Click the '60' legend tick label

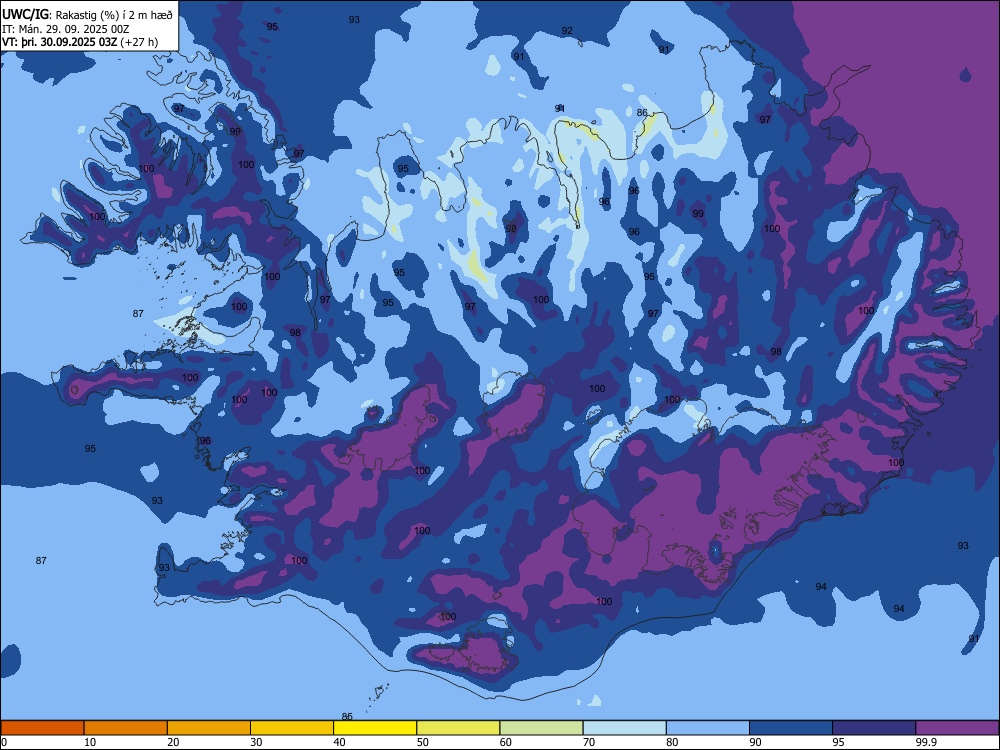coord(506,742)
